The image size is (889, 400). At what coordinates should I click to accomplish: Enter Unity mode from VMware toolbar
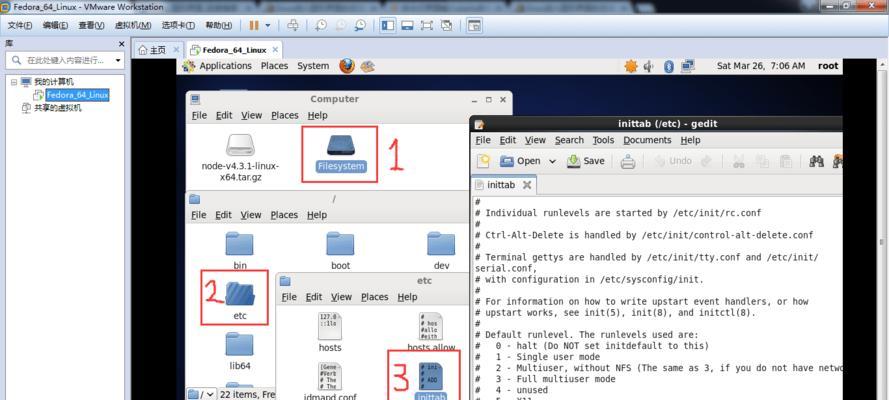pos(447,25)
